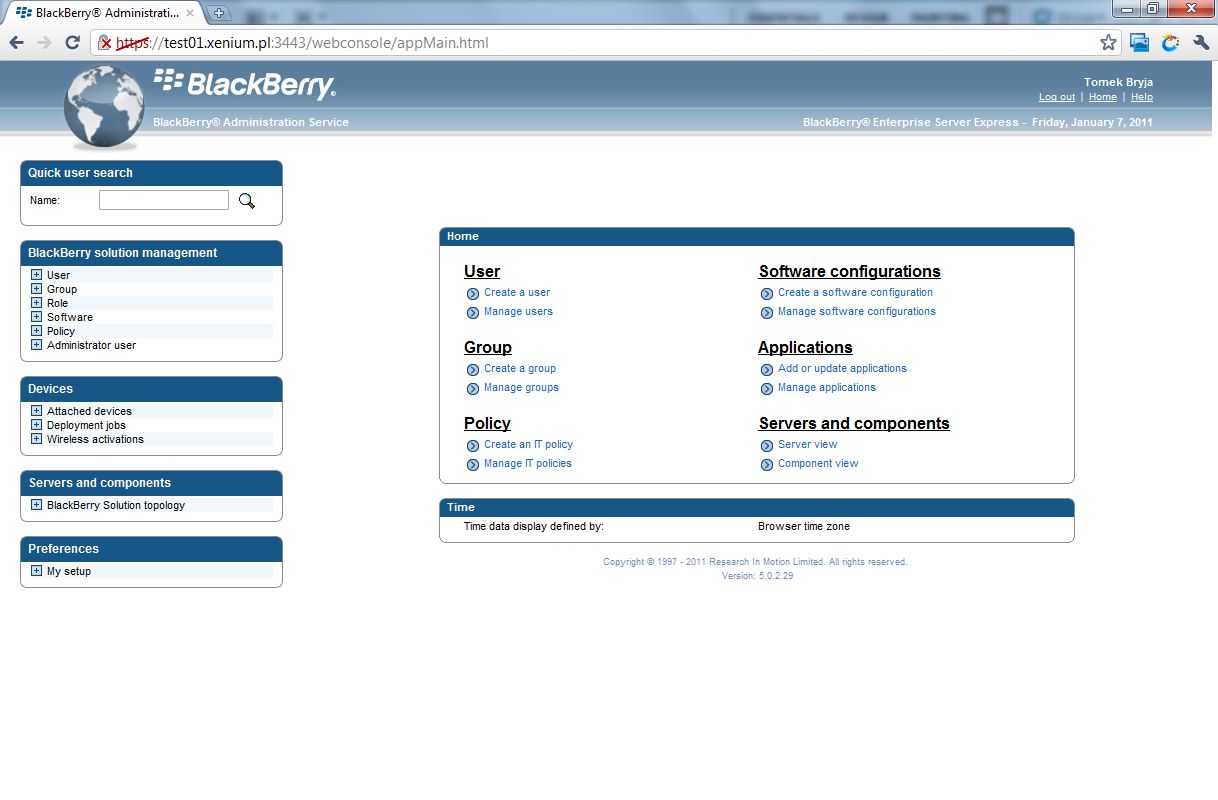Bookmark this page with the star icon
Viewport: 1218px width, 800px height.
coord(1108,42)
